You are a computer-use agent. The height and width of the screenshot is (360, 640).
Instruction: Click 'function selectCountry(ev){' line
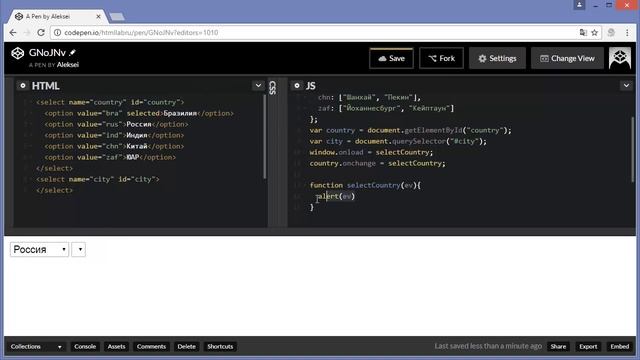click(365, 185)
